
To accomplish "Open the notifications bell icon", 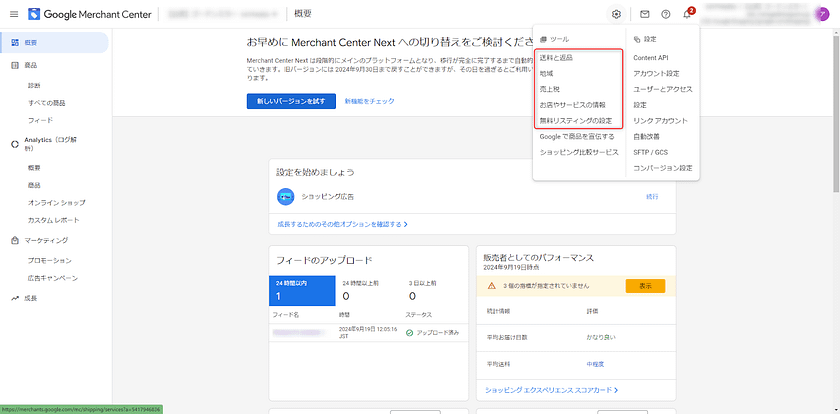I will tap(687, 14).
